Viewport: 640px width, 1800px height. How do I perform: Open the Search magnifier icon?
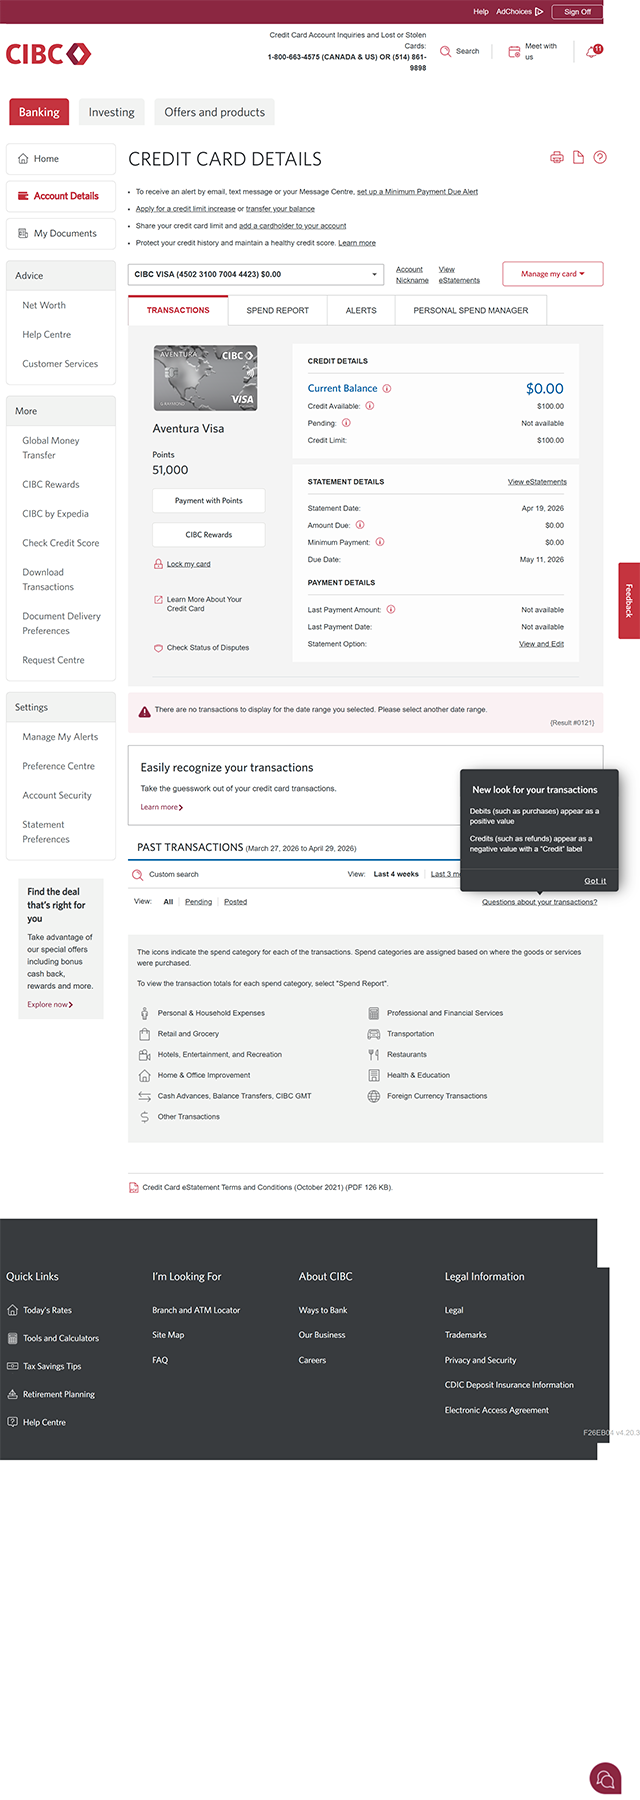(446, 51)
